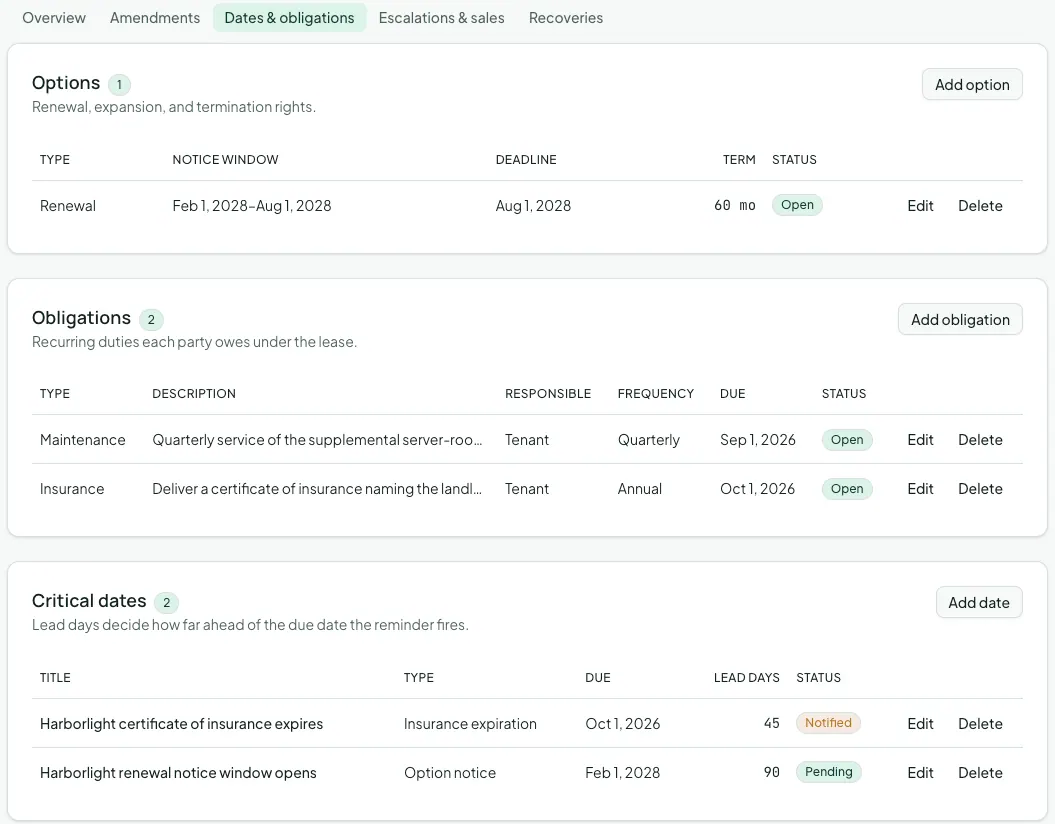Click the 'Option notice' type cell
This screenshot has width=1055, height=824.
click(x=450, y=773)
